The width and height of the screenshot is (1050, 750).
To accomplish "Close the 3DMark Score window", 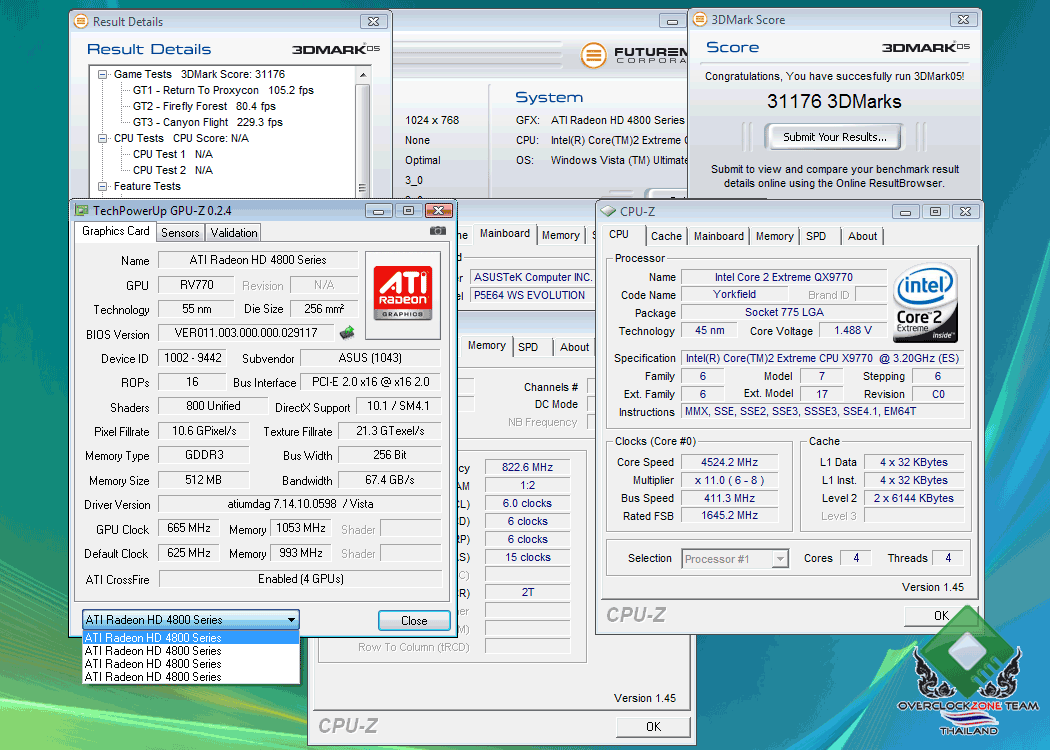I will [964, 19].
